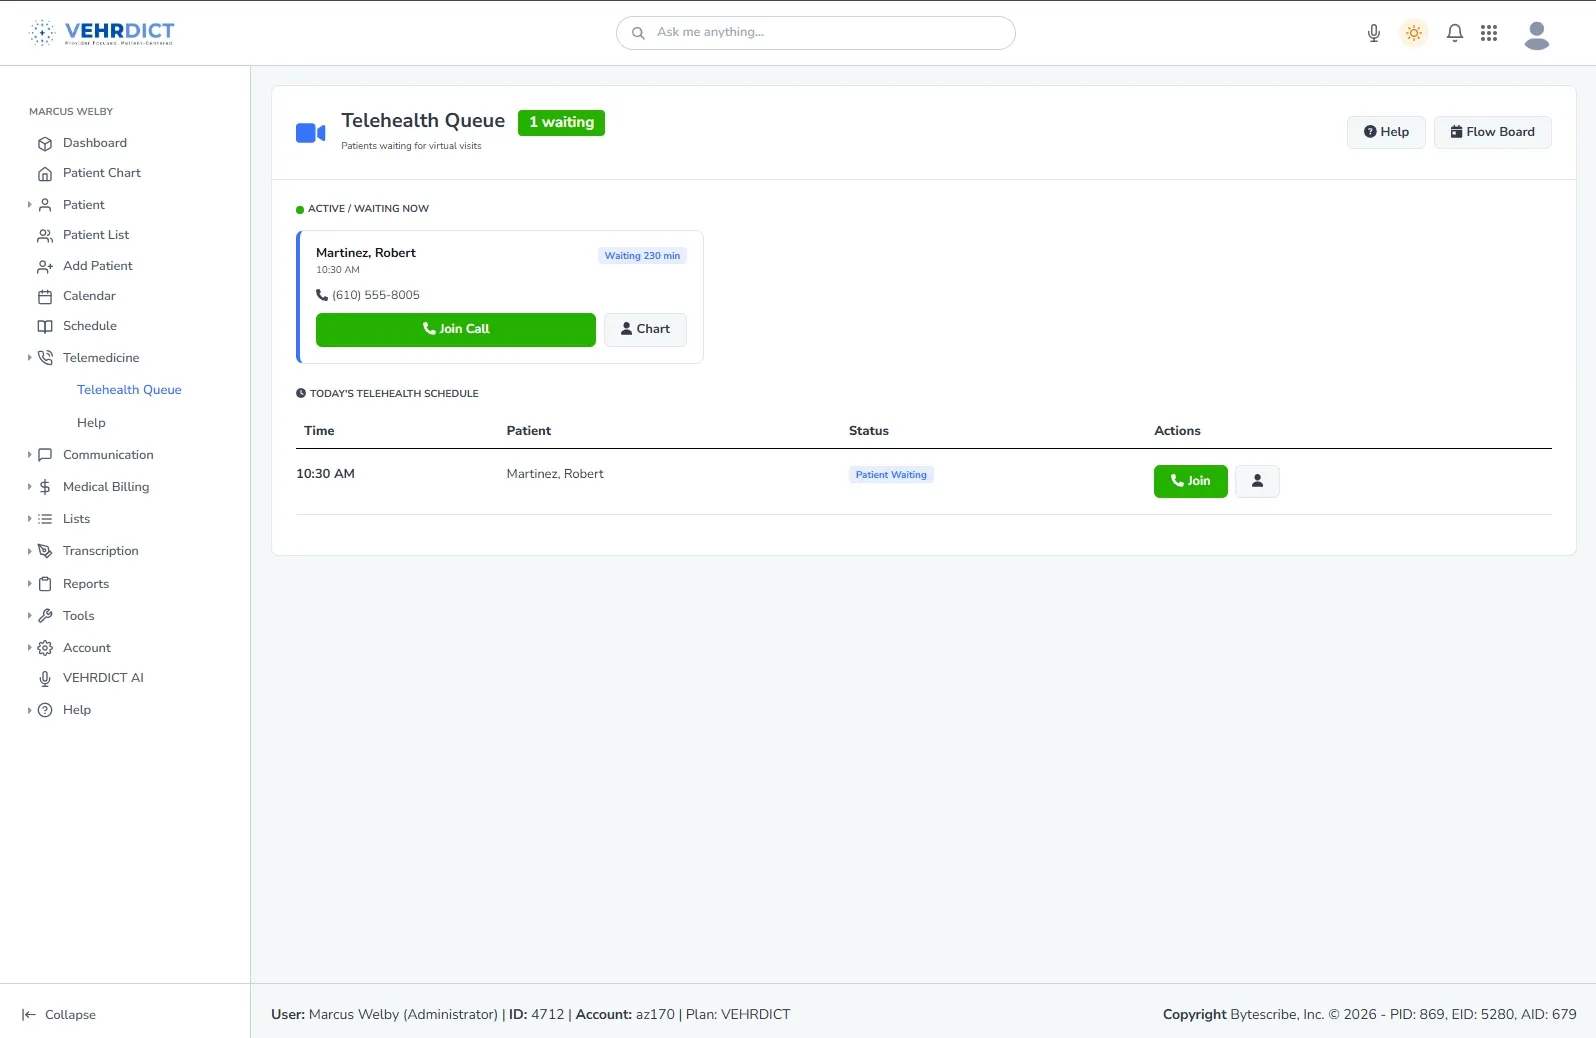Open the apps grid icon

point(1489,33)
